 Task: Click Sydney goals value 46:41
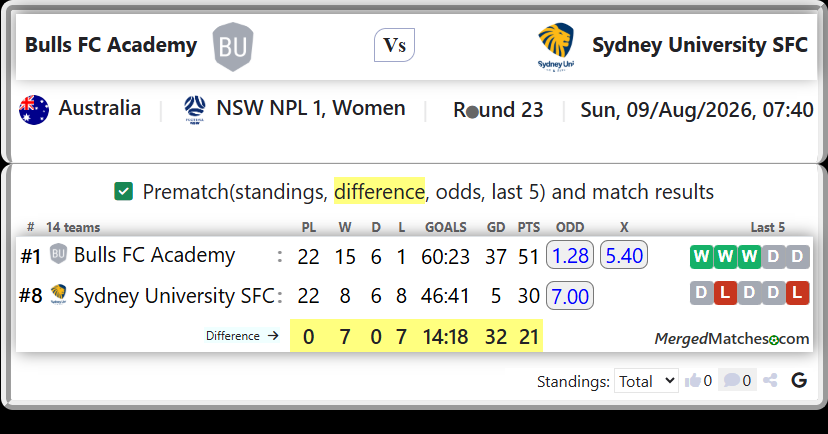coord(445,296)
